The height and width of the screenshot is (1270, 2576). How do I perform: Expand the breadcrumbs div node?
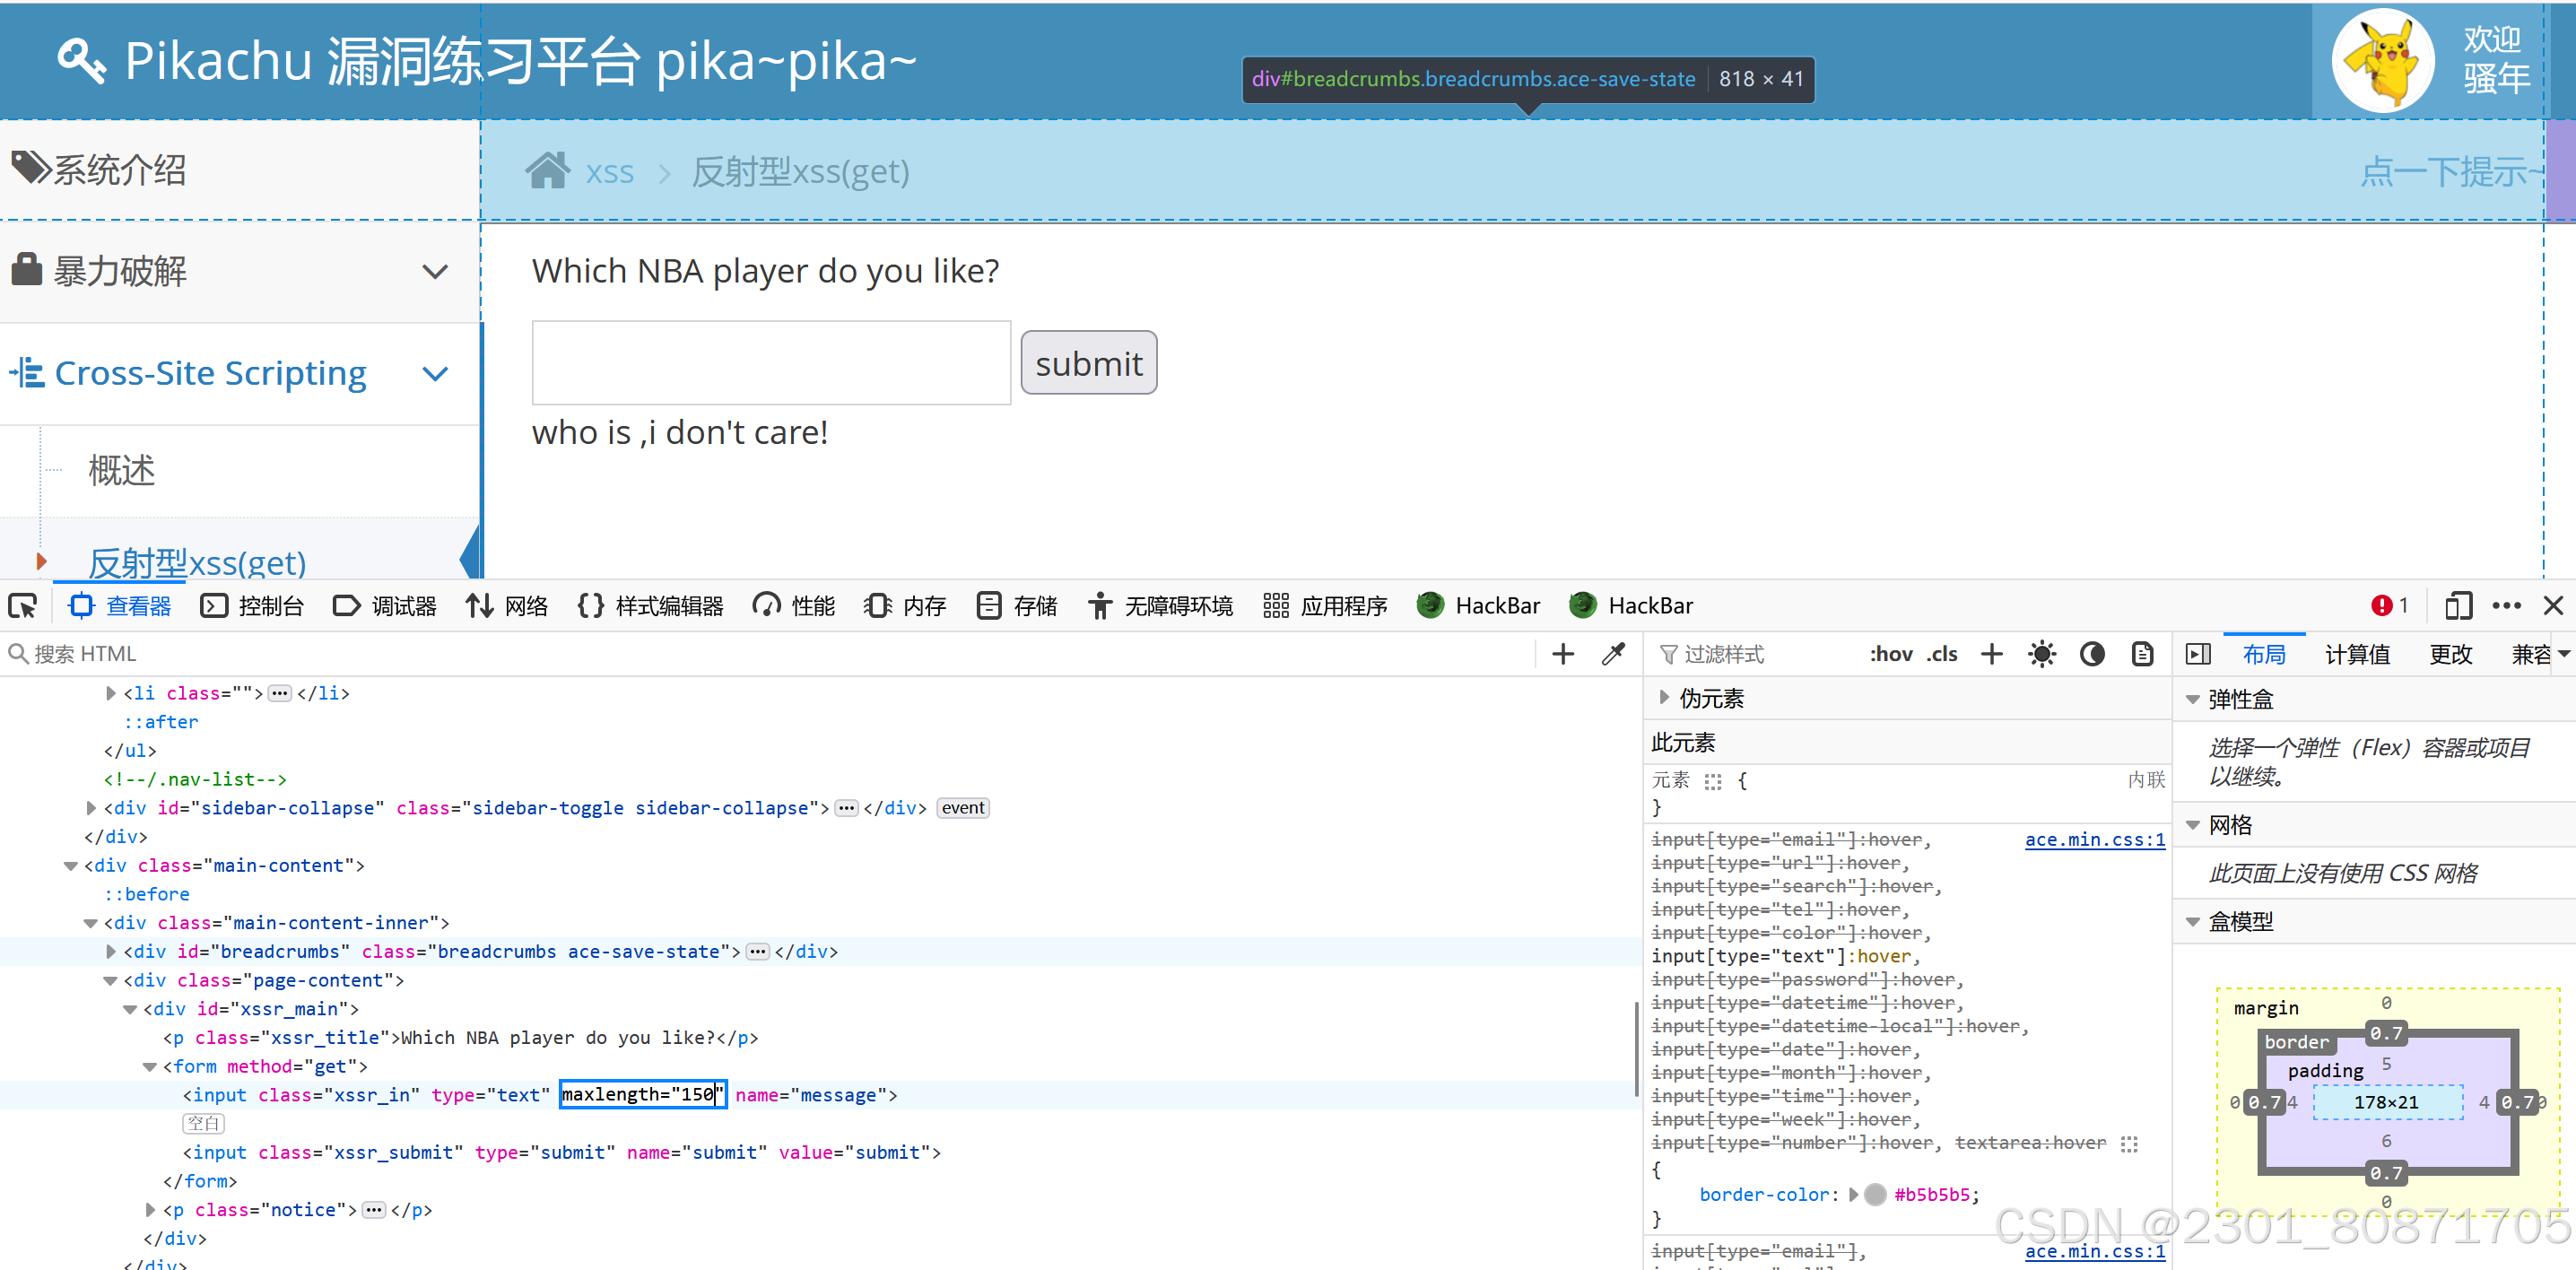coord(111,952)
